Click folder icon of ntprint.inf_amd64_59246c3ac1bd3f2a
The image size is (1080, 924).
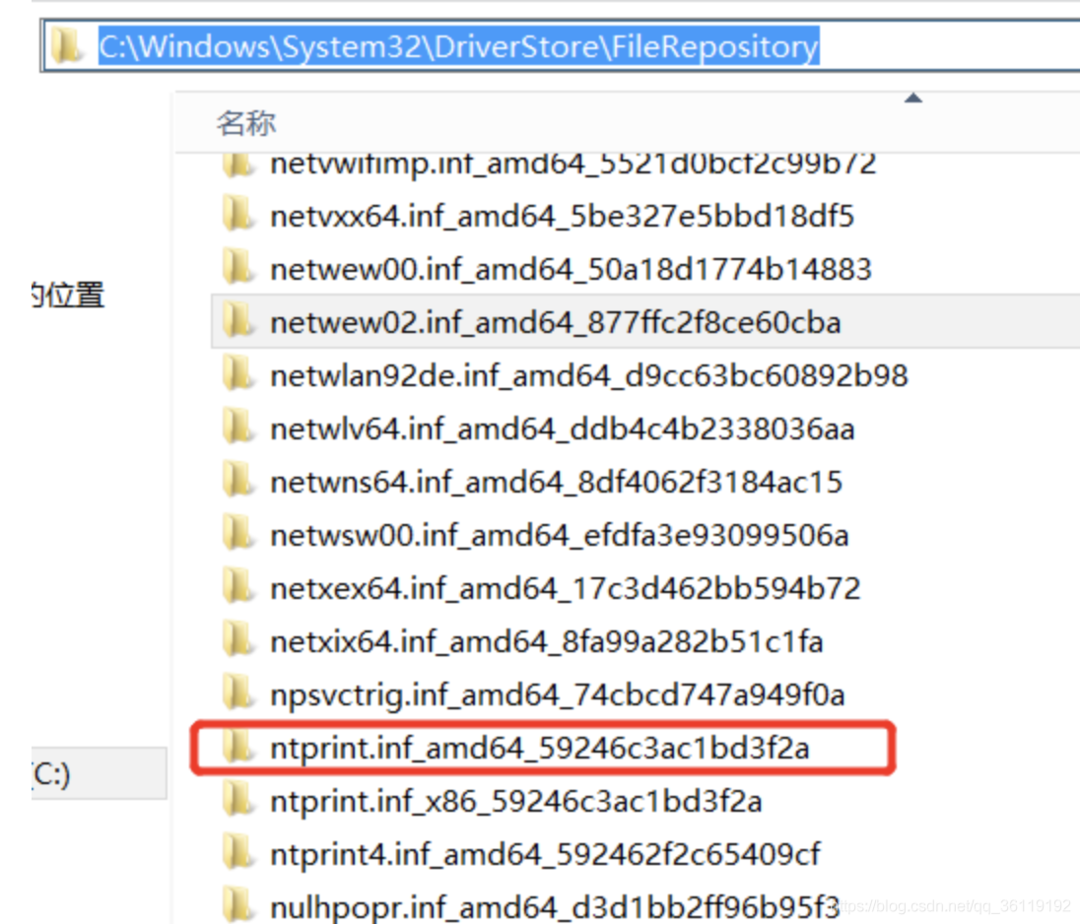238,747
